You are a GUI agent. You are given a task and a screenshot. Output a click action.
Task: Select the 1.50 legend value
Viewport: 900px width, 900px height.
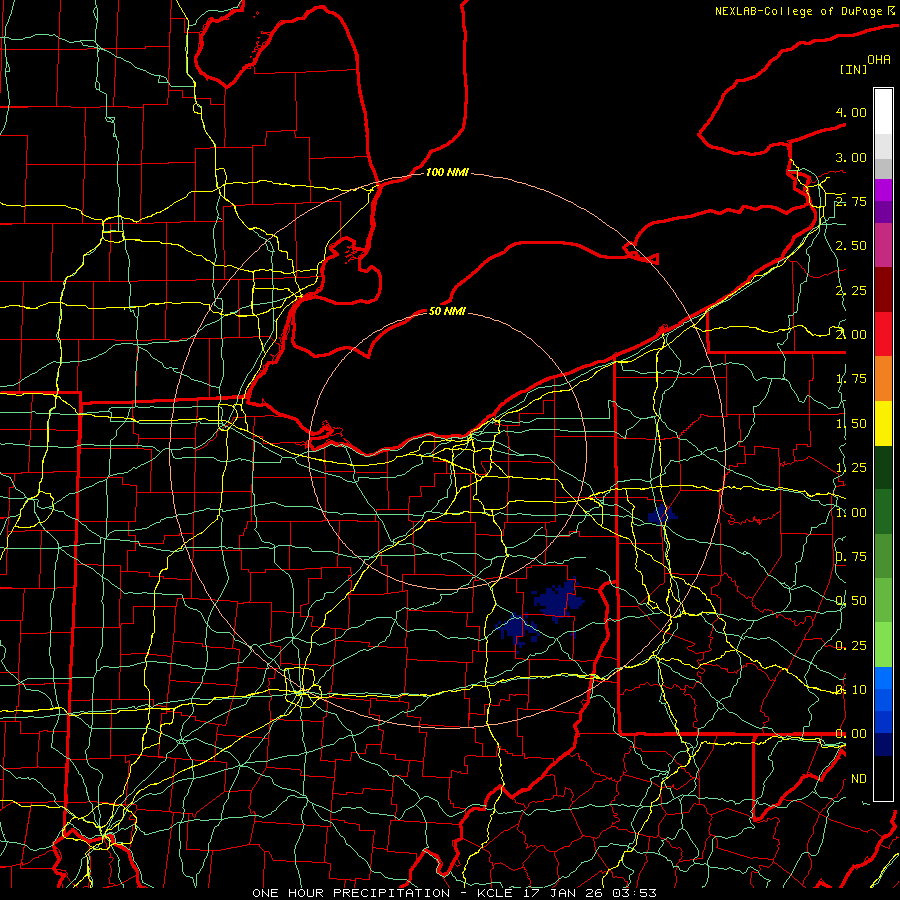(851, 424)
